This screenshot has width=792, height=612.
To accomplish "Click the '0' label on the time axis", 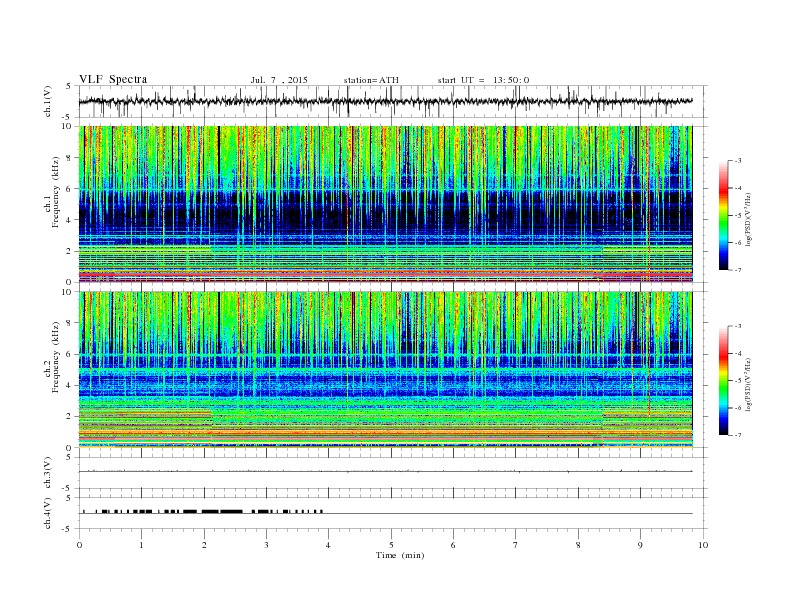I will [x=79, y=545].
